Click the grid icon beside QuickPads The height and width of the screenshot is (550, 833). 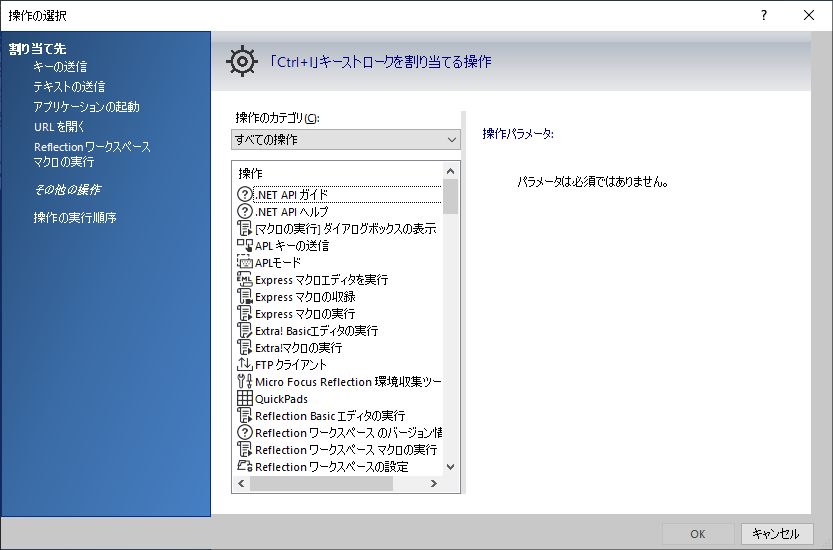point(244,399)
